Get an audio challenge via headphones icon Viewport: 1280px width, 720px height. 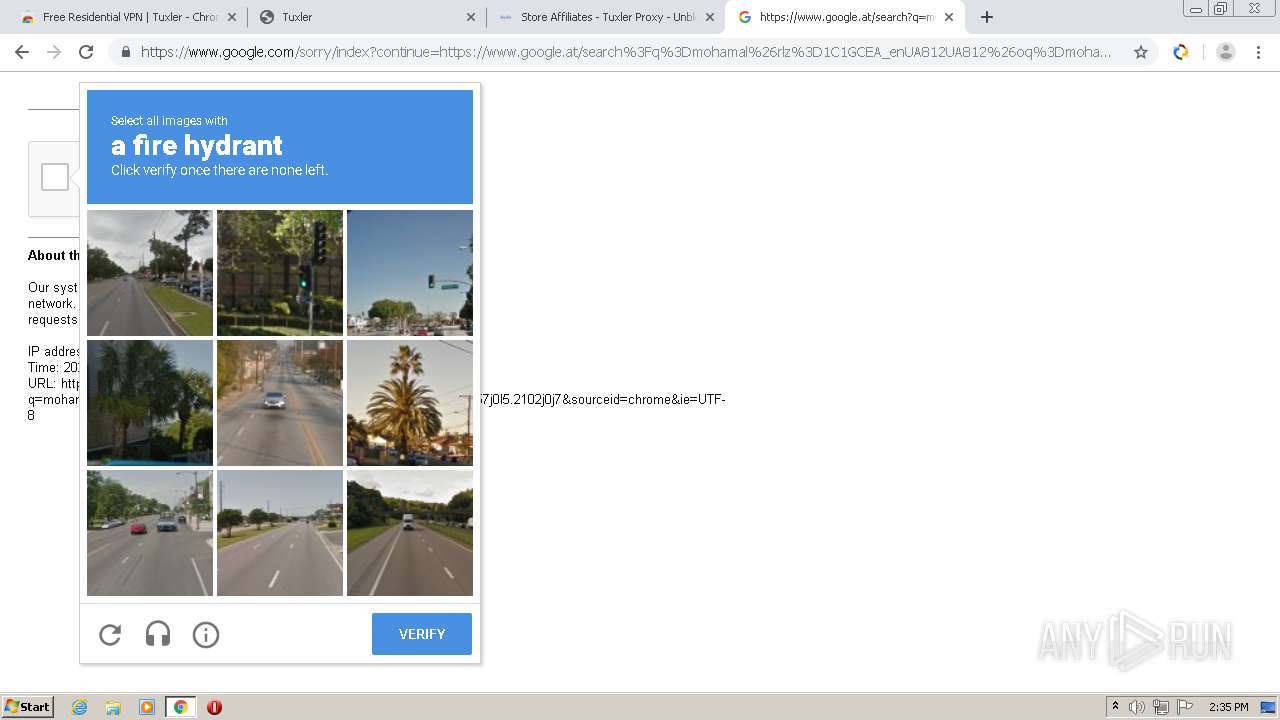[158, 634]
